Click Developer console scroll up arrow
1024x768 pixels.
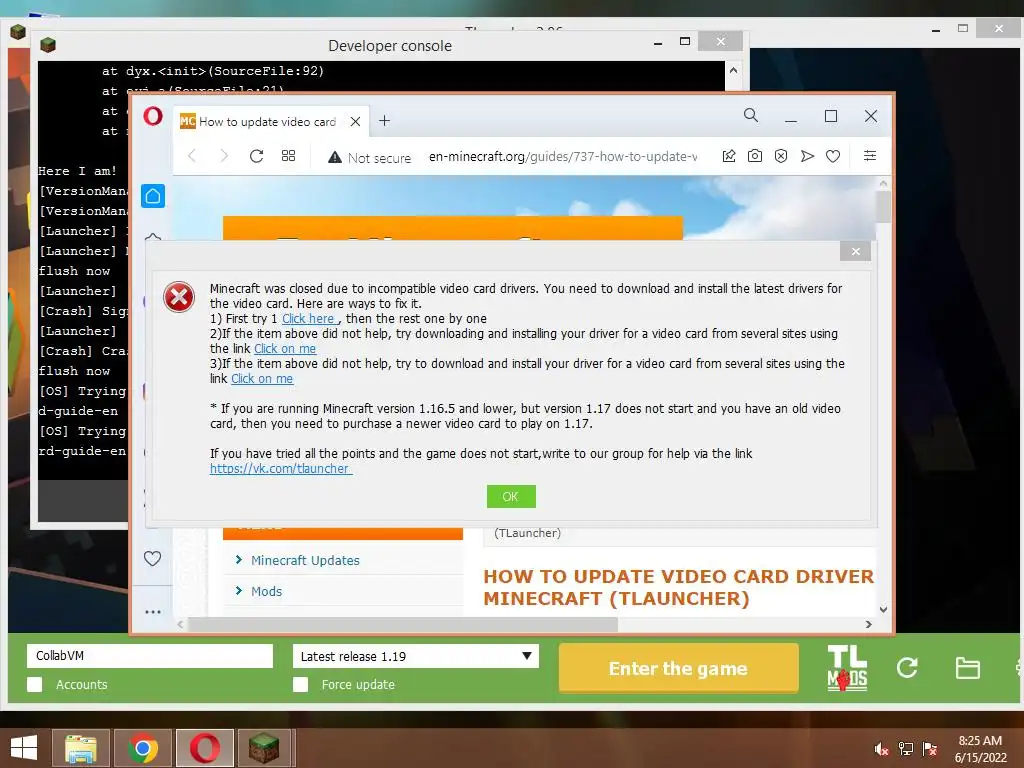click(x=733, y=70)
